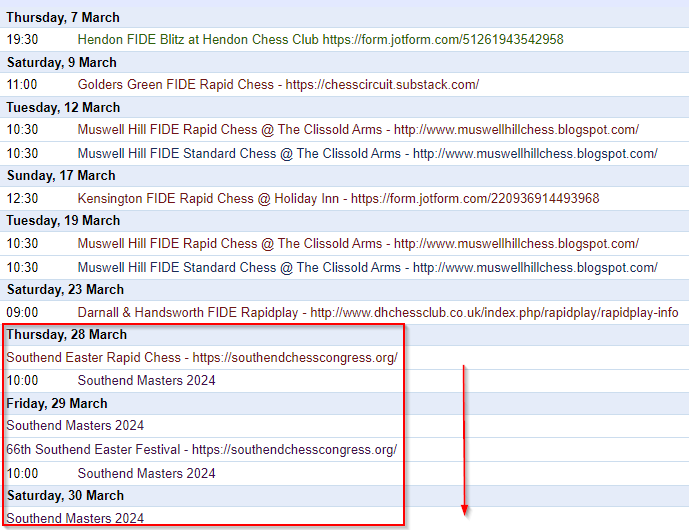This screenshot has width=689, height=530.
Task: Select the Tuesday, 19 March date header
Action: pyautogui.click(x=63, y=221)
